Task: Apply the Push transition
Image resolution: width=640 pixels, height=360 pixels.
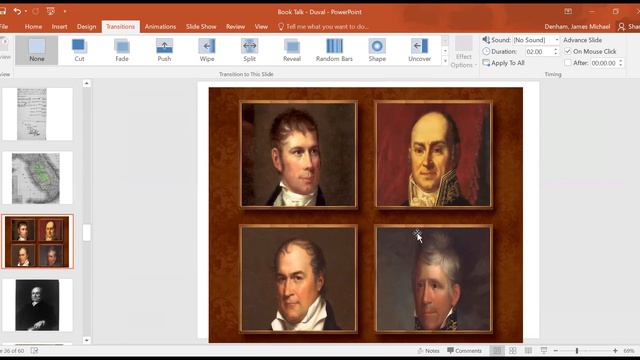Action: [164, 50]
